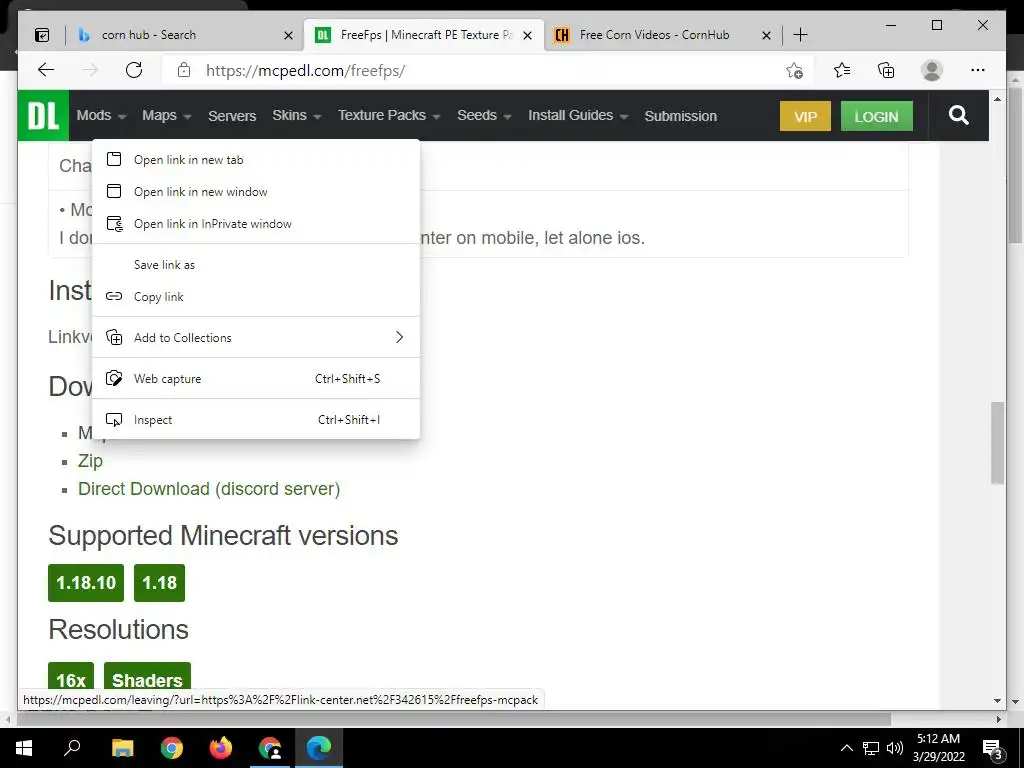Expand the Maps dropdown menu
The image size is (1024, 768).
coord(167,116)
